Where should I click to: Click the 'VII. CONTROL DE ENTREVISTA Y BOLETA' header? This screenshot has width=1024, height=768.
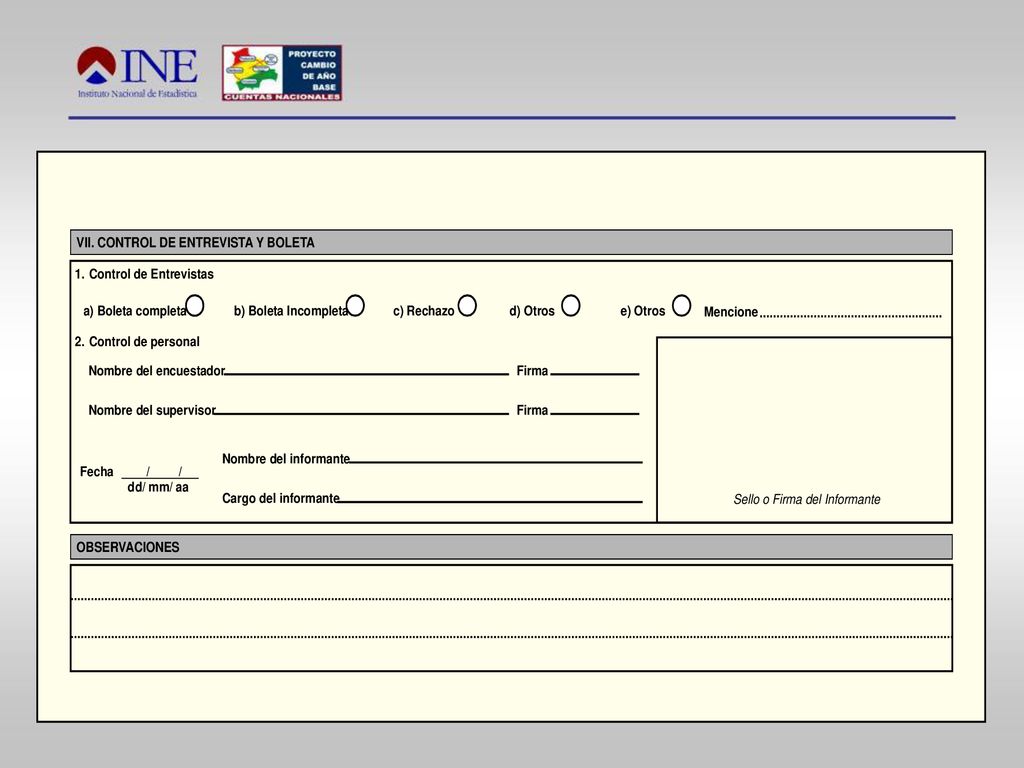[511, 242]
